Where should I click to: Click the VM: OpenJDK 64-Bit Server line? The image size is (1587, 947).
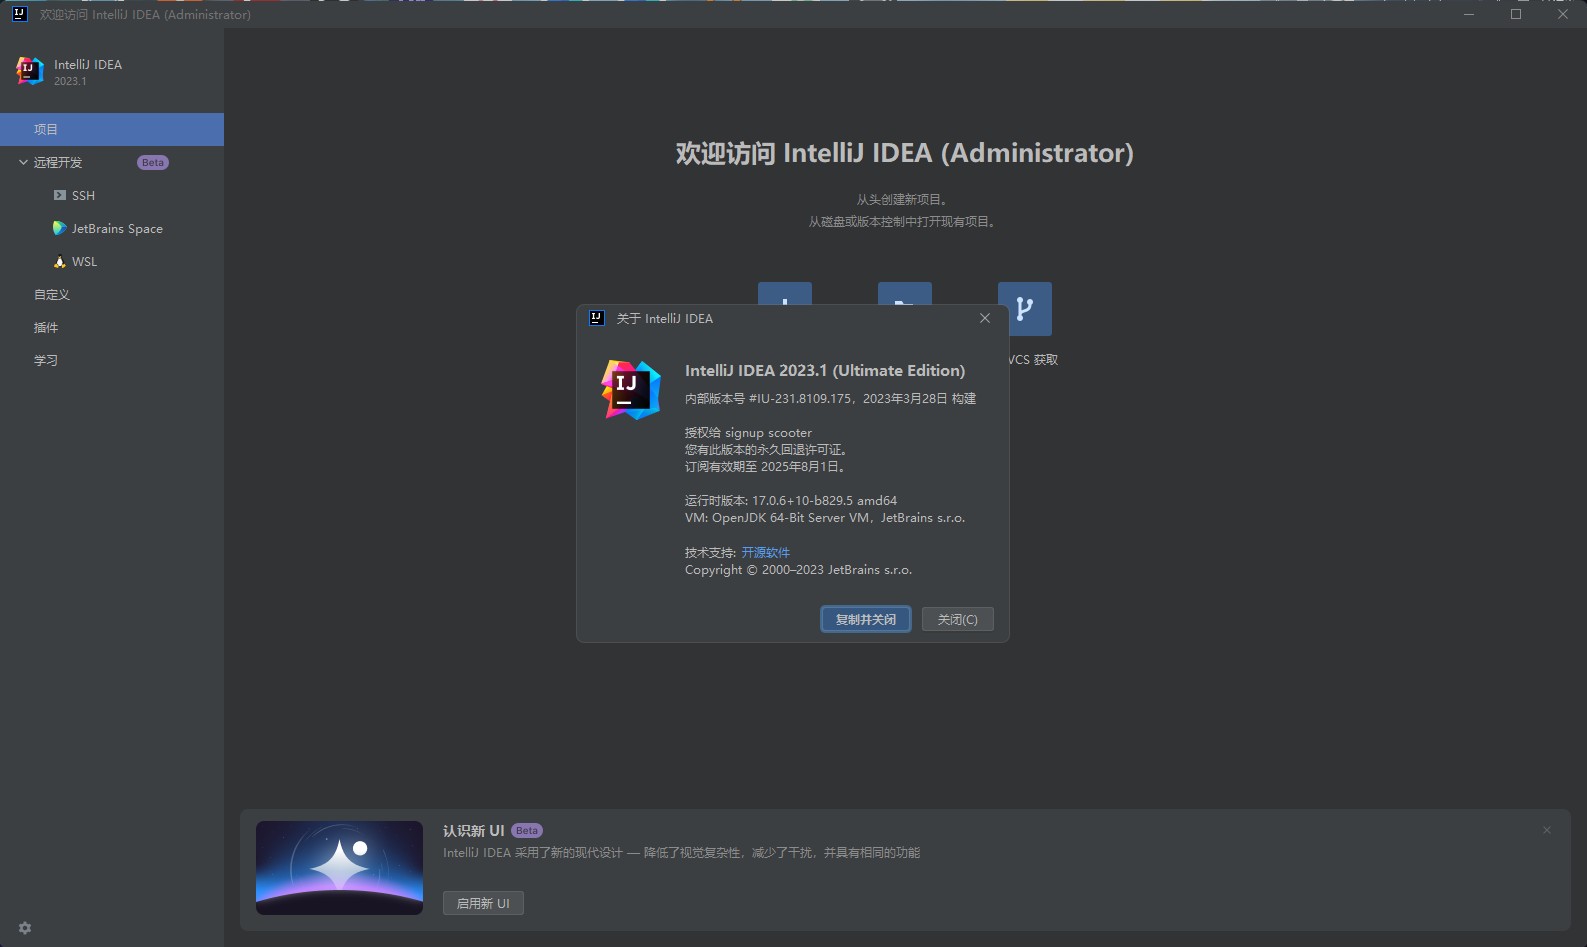[825, 517]
